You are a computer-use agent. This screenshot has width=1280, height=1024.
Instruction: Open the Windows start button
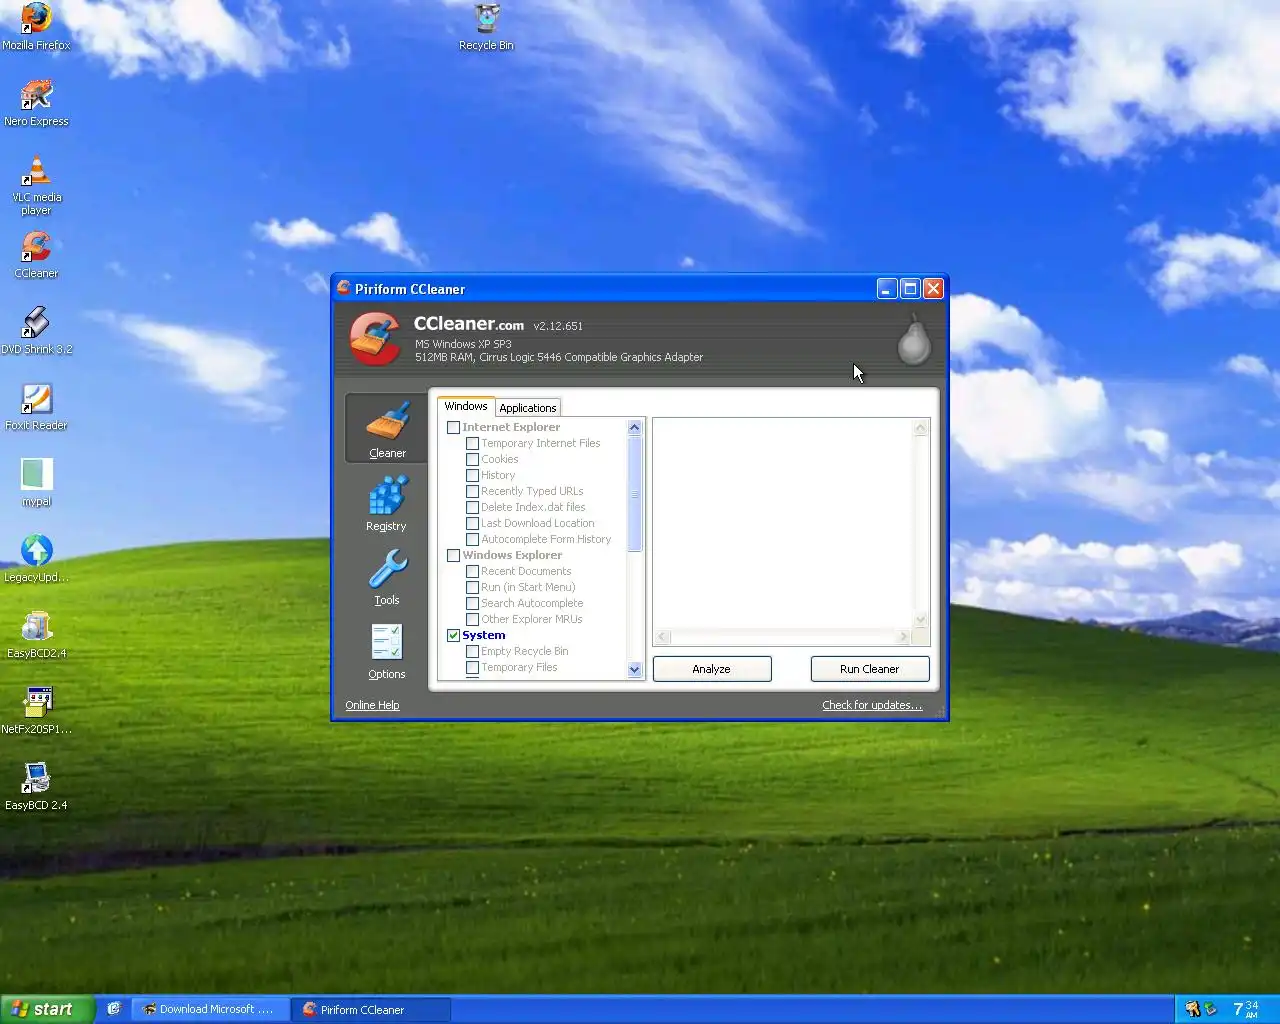point(47,1009)
